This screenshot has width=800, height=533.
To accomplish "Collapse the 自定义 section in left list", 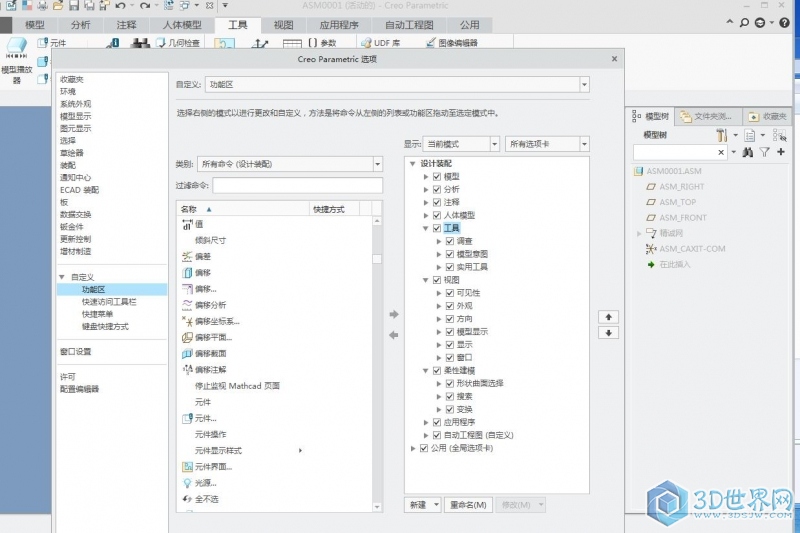I will pos(62,277).
